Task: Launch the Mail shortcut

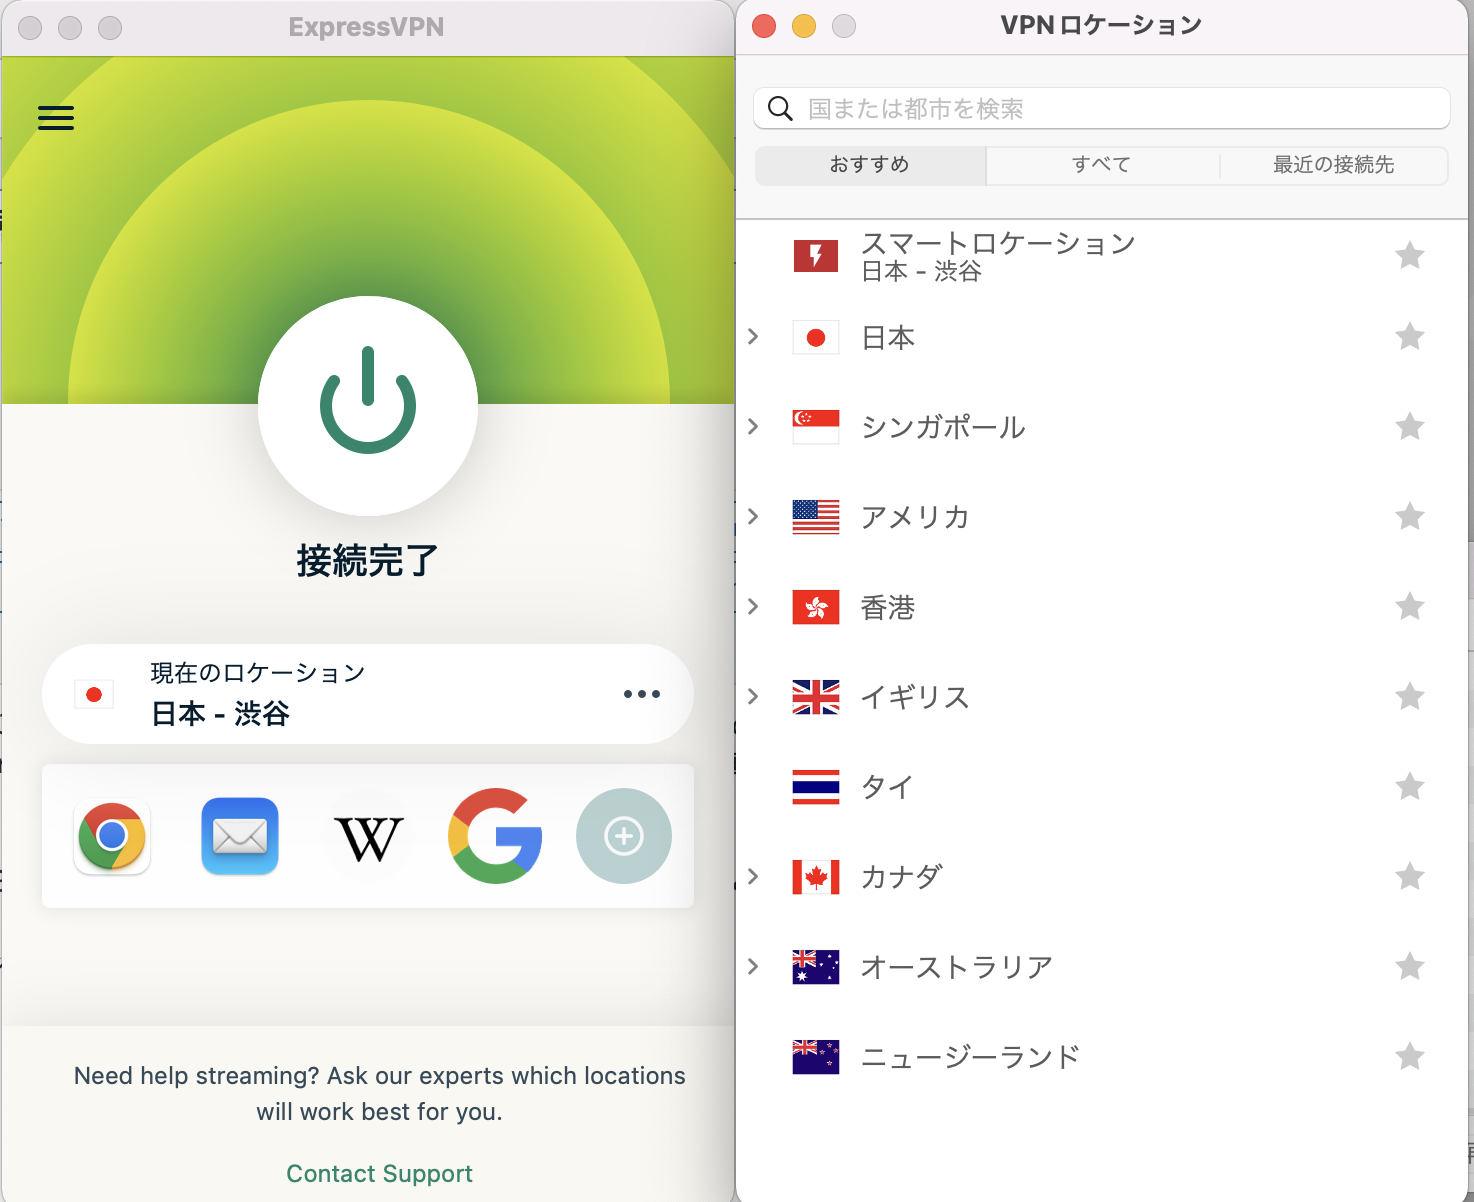Action: pos(240,836)
